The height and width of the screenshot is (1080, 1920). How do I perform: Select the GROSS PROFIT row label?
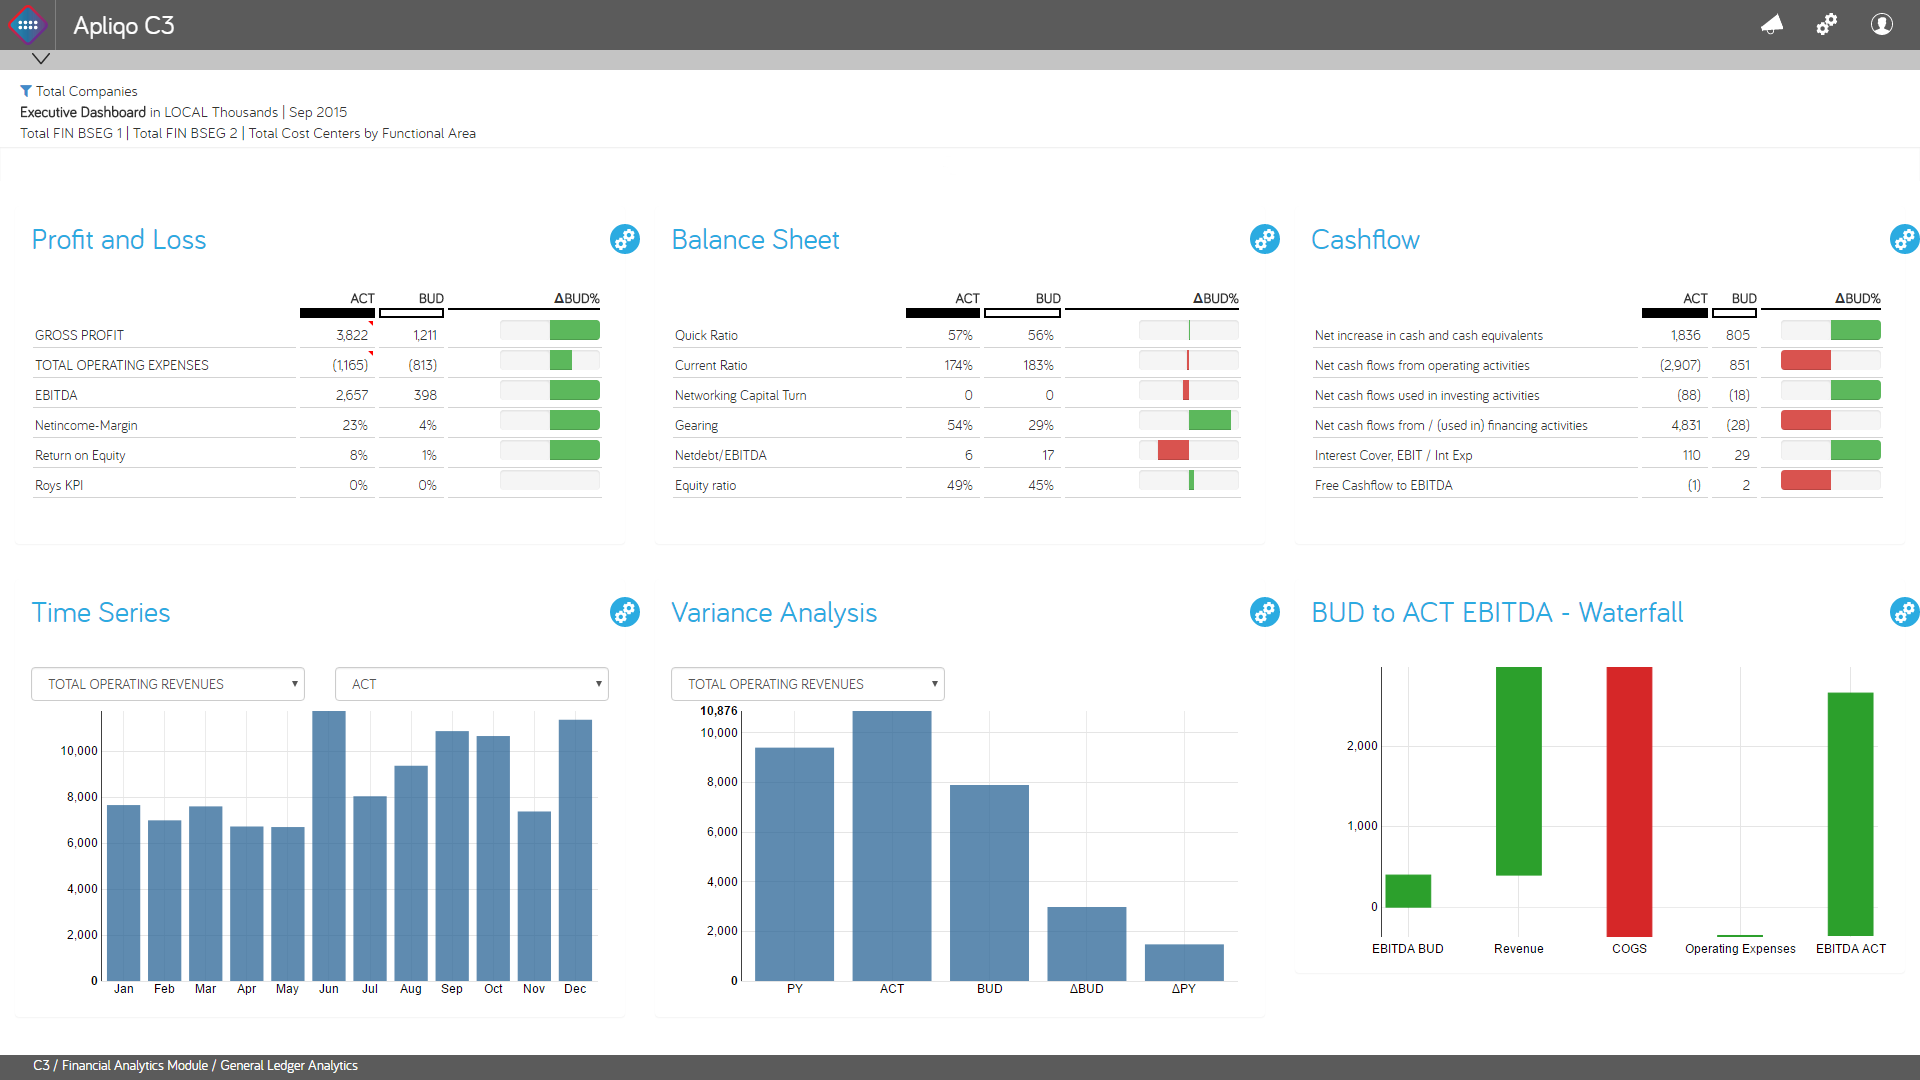[x=80, y=335]
